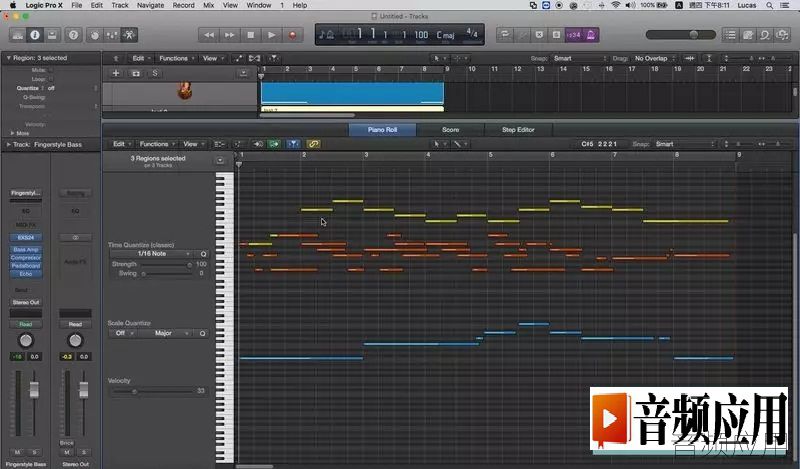Open the Library panel button
800x469 pixels.
tap(18, 35)
